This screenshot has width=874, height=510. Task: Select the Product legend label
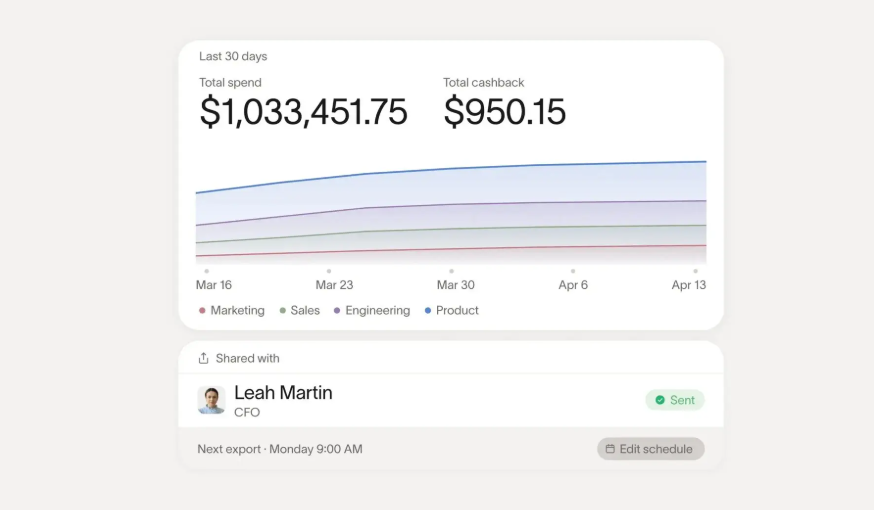coord(457,310)
